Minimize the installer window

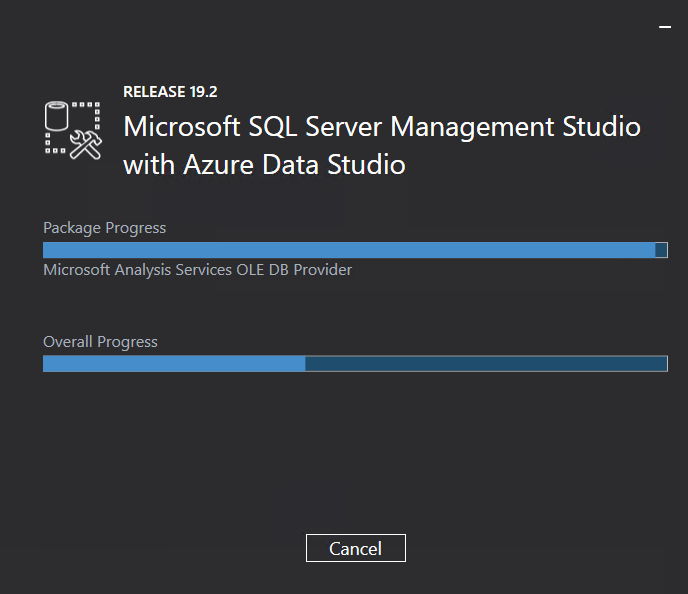[x=665, y=27]
